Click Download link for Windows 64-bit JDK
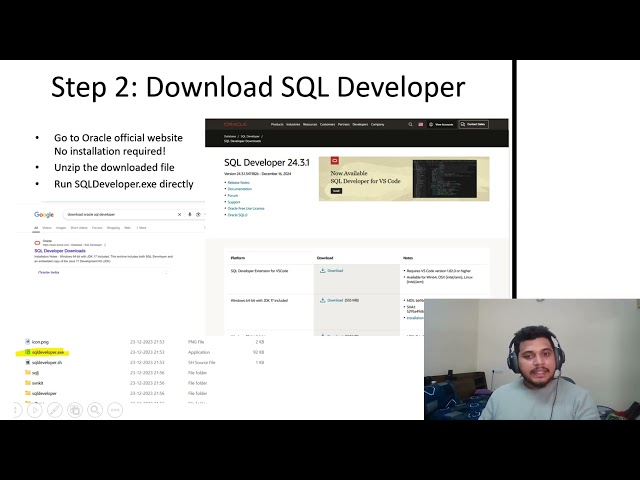This screenshot has width=640, height=480. (x=335, y=300)
